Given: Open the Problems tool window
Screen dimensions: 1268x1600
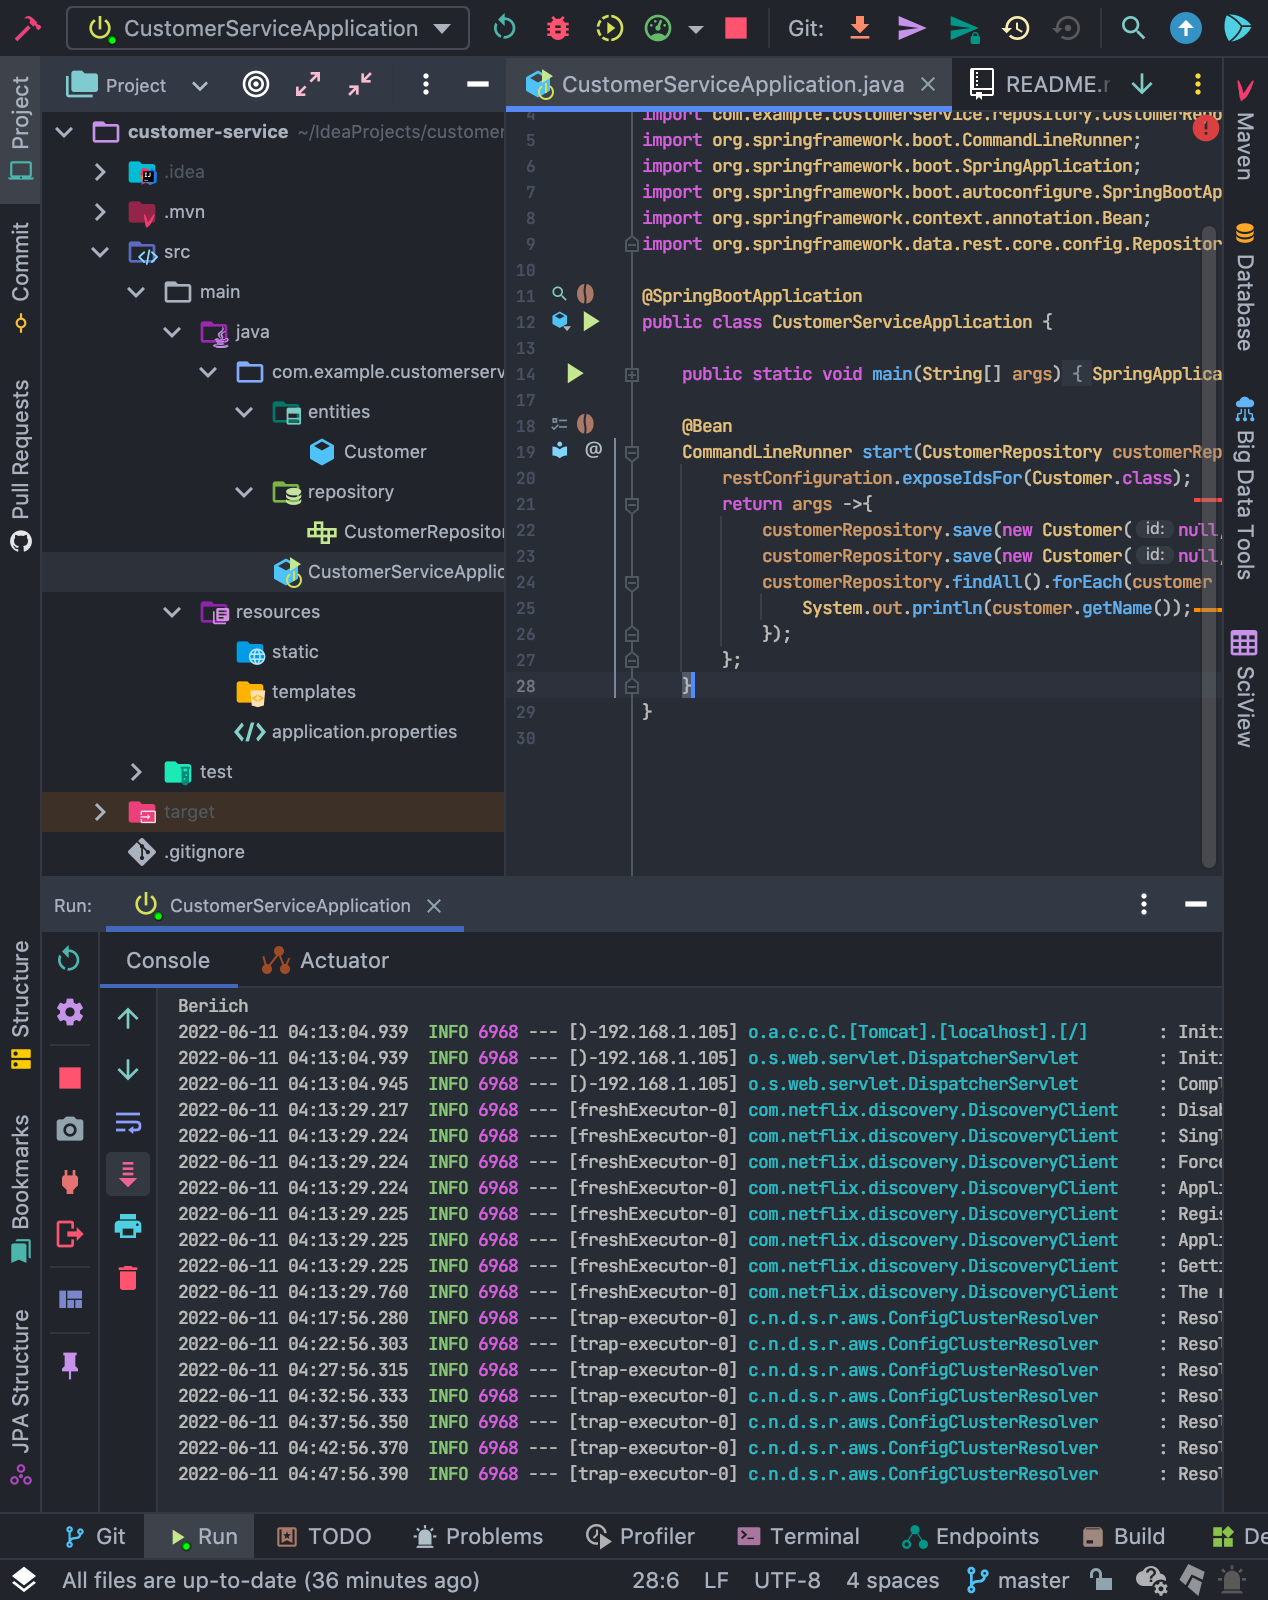Looking at the screenshot, I should pos(479,1536).
